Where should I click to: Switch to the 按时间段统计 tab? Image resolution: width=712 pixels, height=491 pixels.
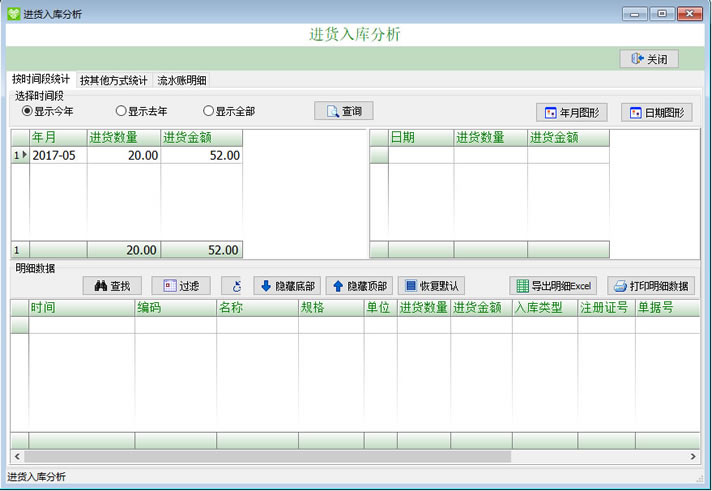[41, 79]
